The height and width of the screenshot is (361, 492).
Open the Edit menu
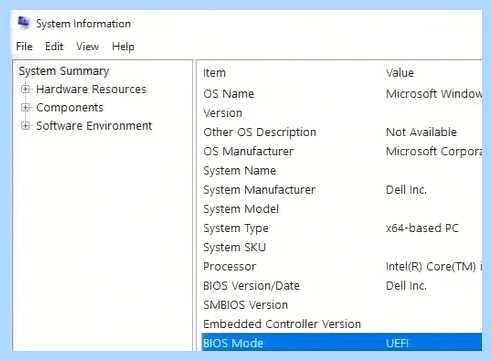[x=54, y=46]
